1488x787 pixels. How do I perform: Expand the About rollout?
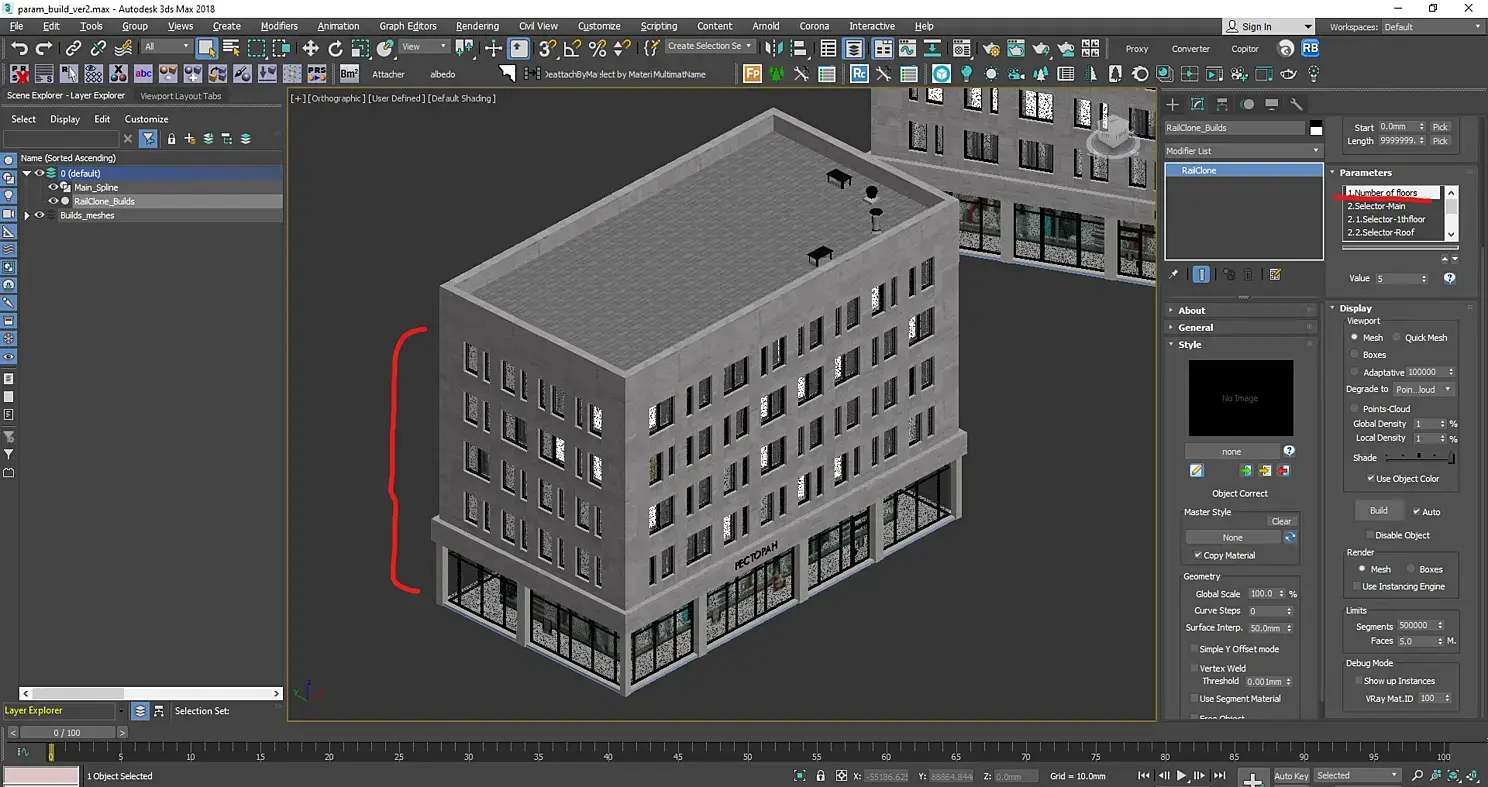(1191, 311)
